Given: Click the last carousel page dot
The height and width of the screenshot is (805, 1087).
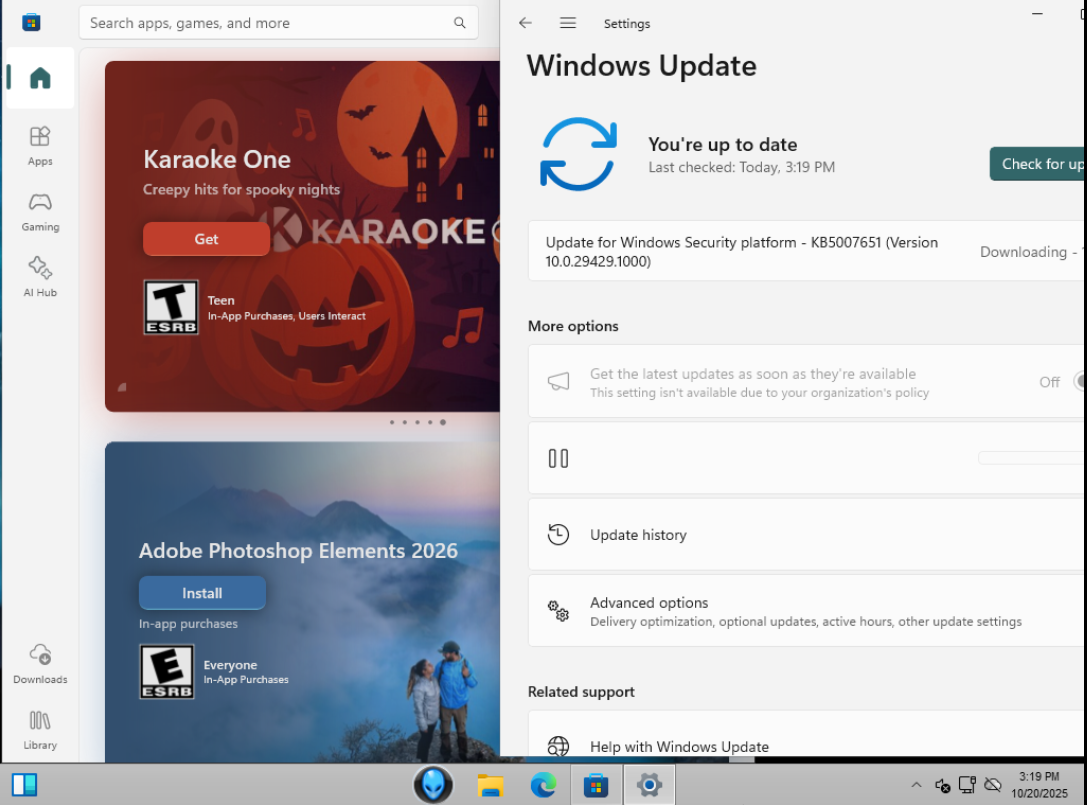Looking at the screenshot, I should click(443, 422).
